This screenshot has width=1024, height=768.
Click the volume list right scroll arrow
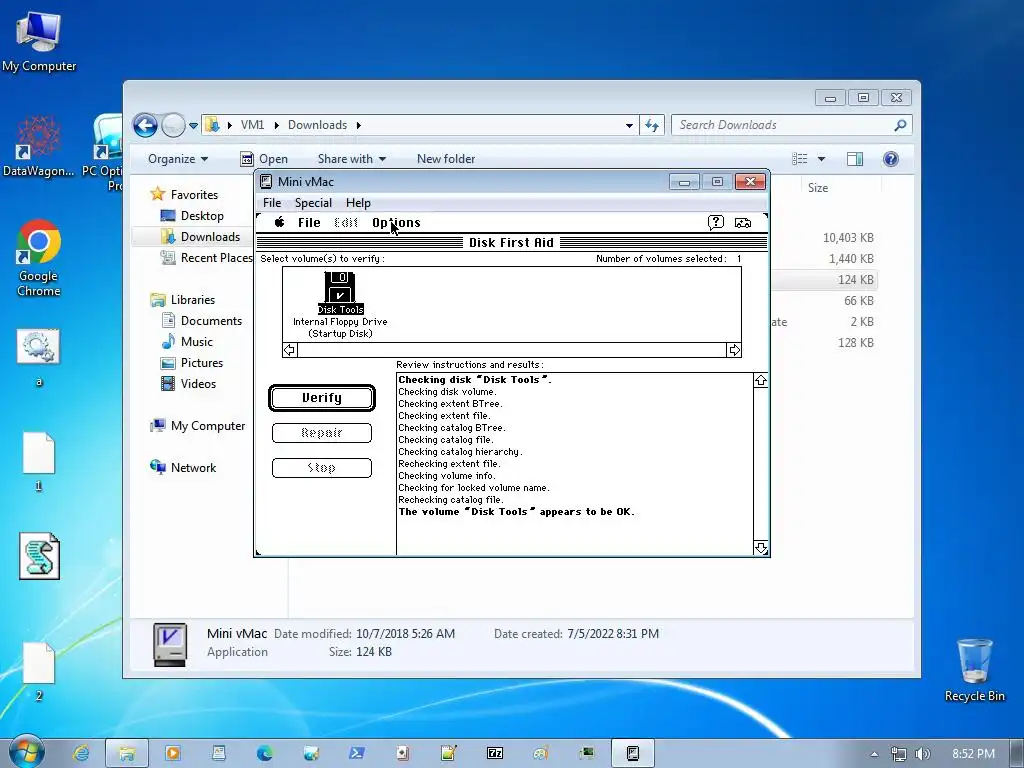[x=734, y=350]
